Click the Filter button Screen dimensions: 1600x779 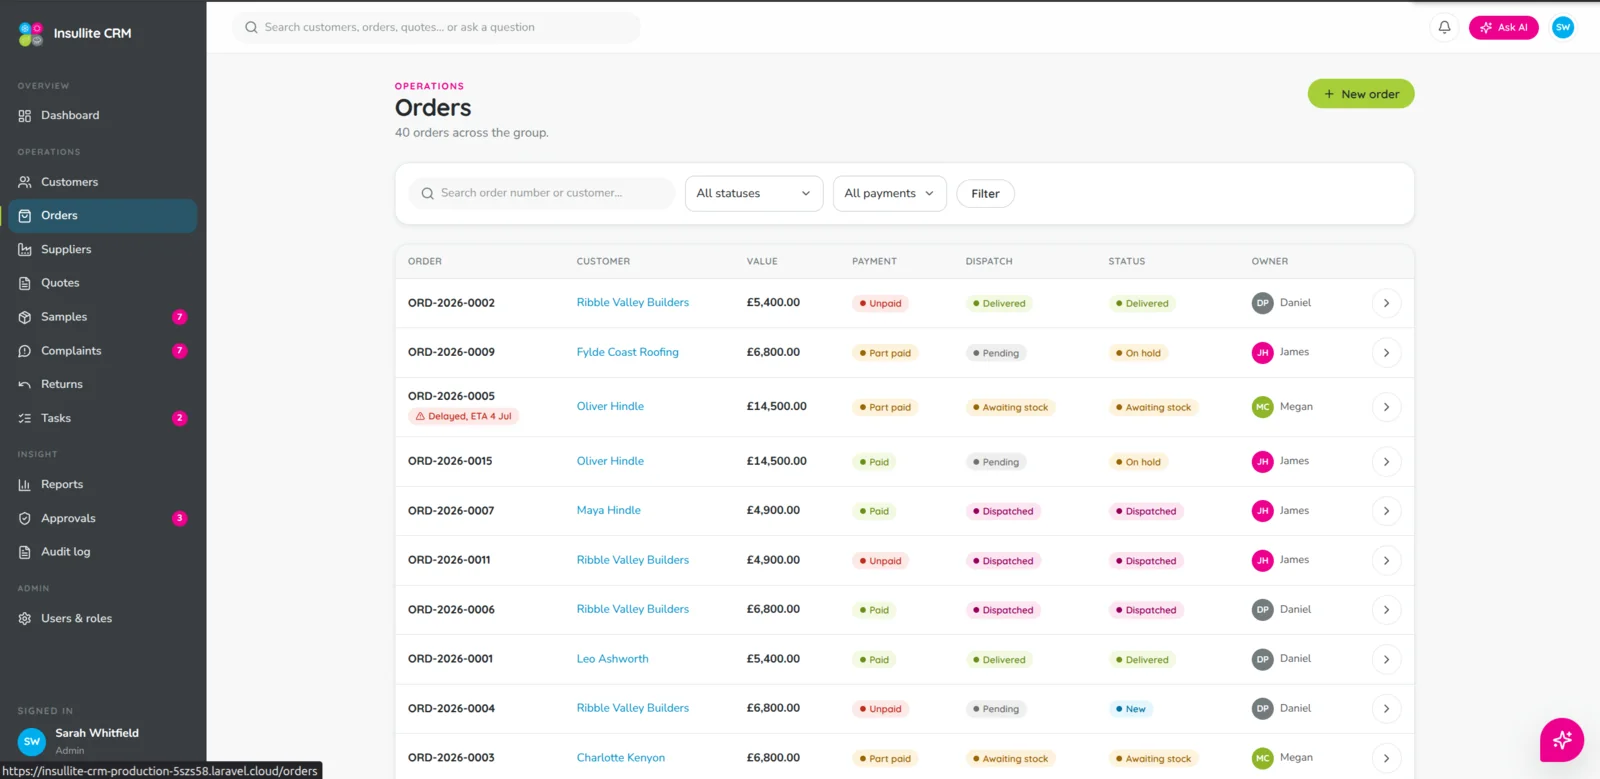pyautogui.click(x=985, y=194)
